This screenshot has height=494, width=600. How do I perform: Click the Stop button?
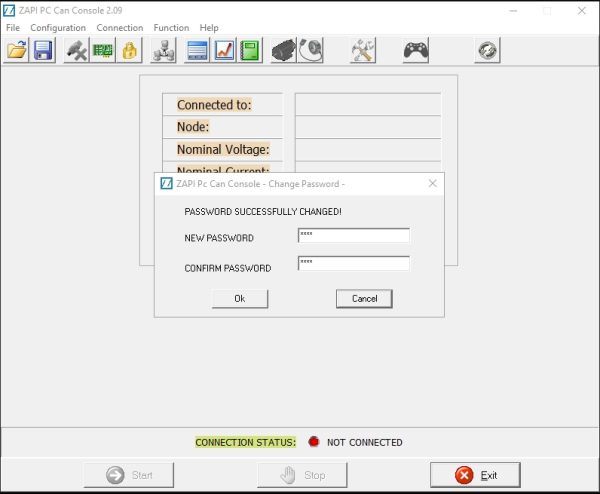click(x=302, y=475)
